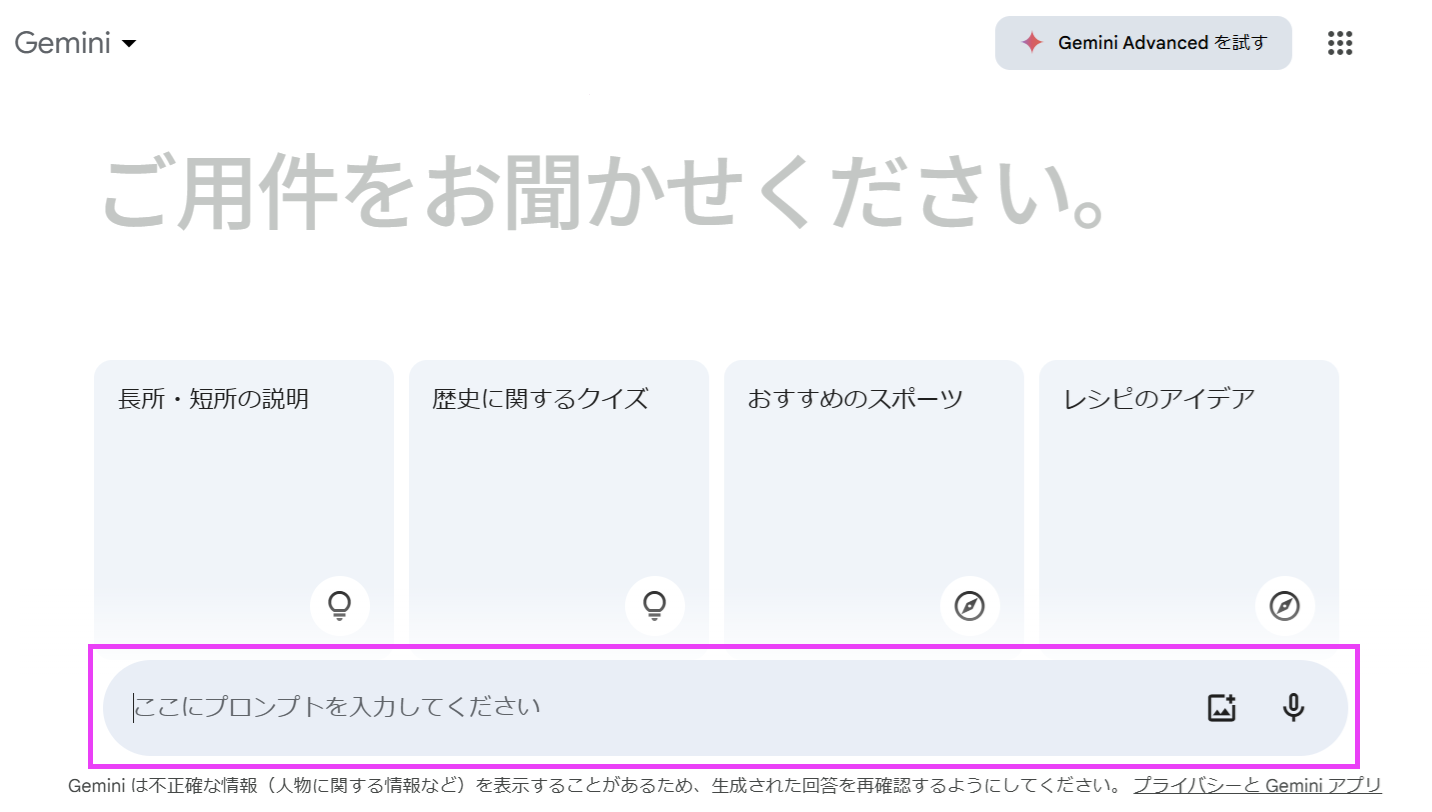Click the image upload icon in prompt box
Image resolution: width=1432 pixels, height=812 pixels.
(1222, 708)
